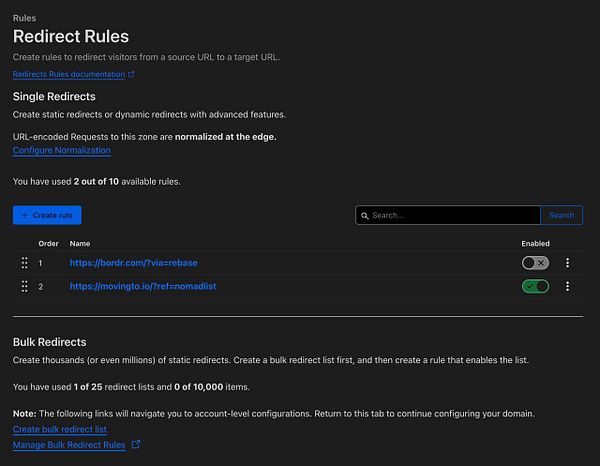Disable the movingto.io redirect rule
The height and width of the screenshot is (466, 600).
535,287
